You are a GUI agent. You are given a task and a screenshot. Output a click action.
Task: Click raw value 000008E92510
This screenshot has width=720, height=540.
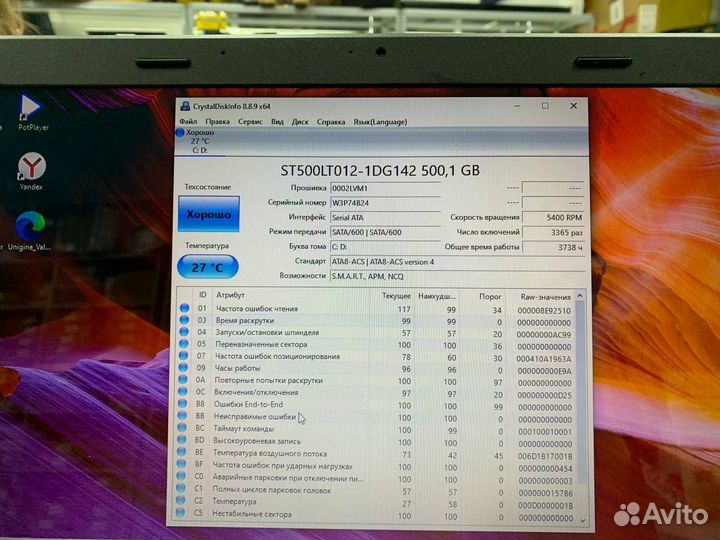coord(544,310)
